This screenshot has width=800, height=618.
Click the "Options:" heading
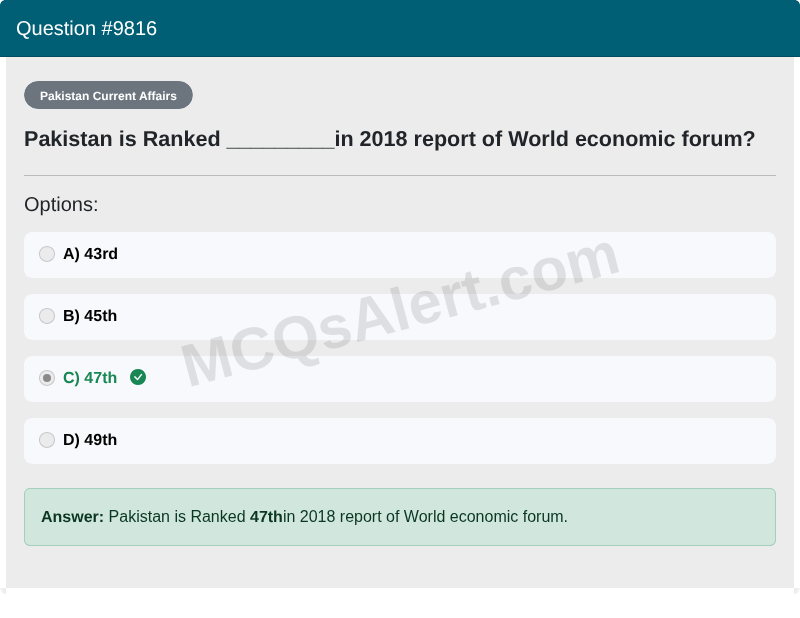click(x=61, y=204)
